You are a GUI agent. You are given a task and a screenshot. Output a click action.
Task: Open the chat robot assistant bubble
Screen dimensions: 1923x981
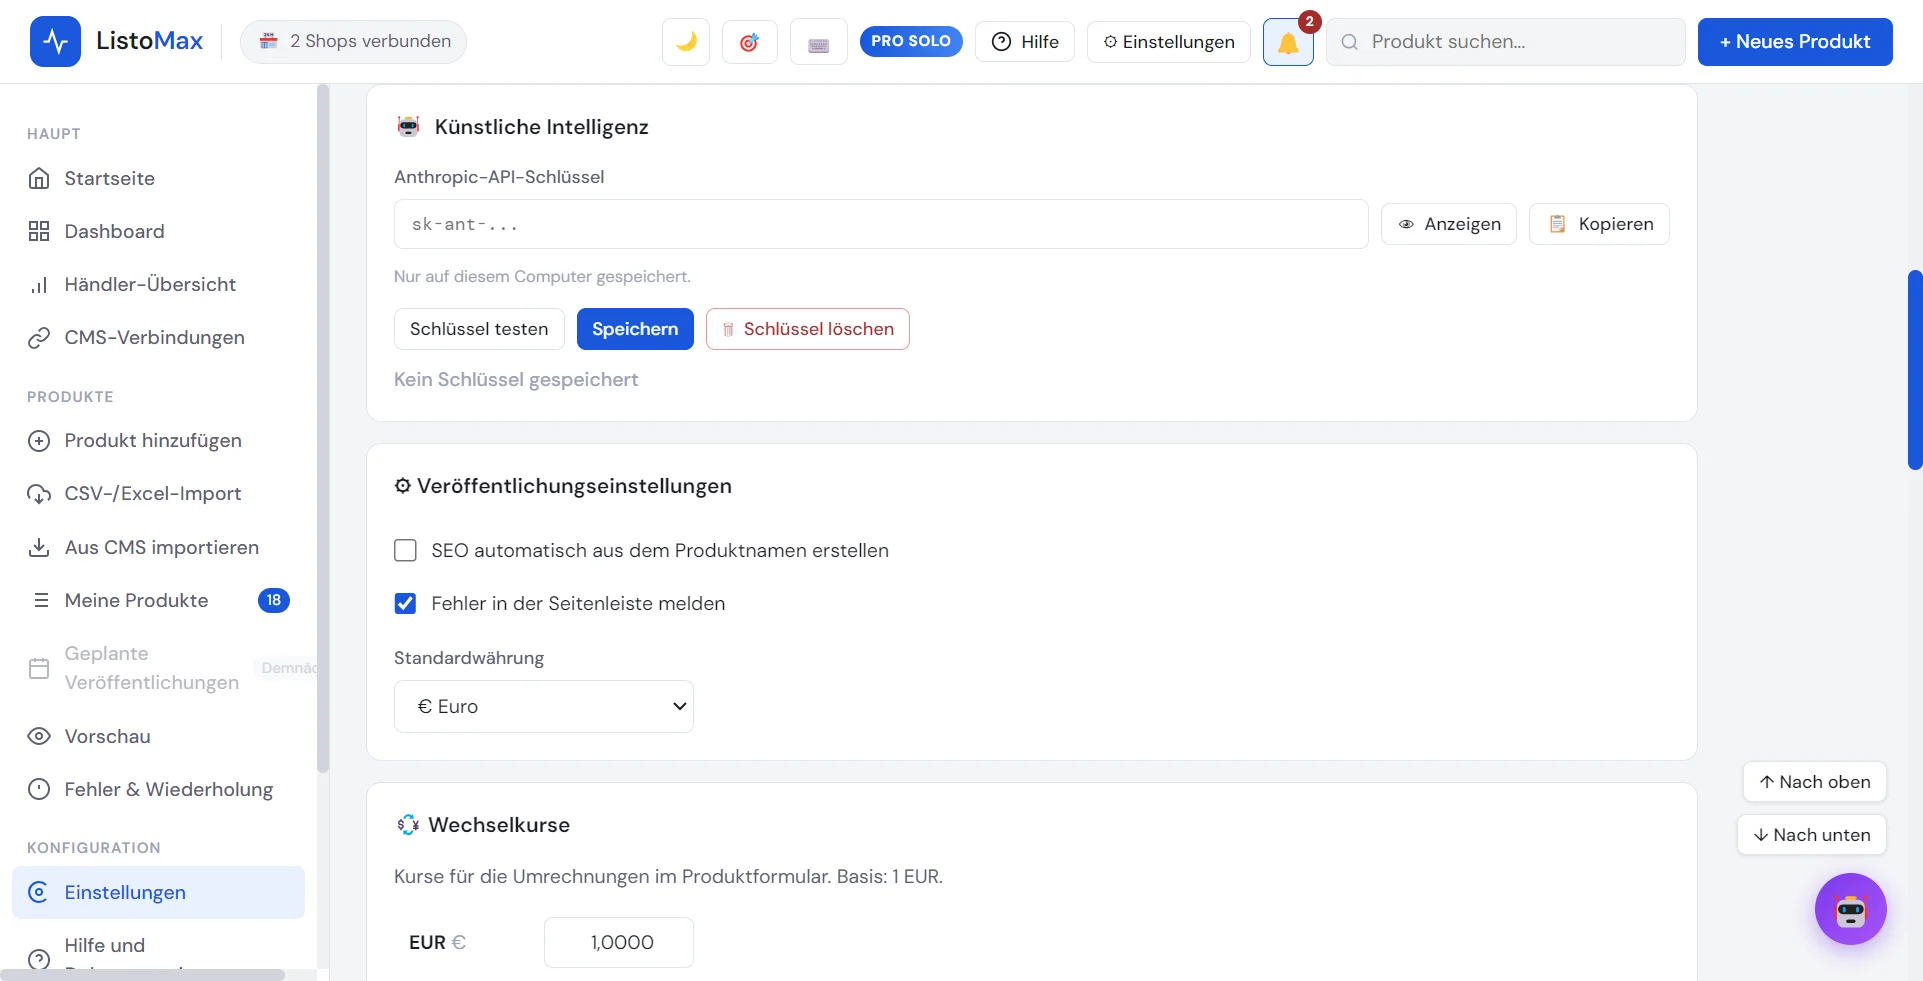coord(1851,909)
